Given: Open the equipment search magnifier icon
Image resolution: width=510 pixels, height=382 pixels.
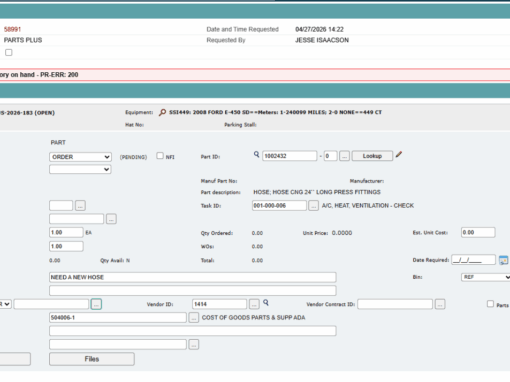Looking at the screenshot, I should pyautogui.click(x=162, y=112).
